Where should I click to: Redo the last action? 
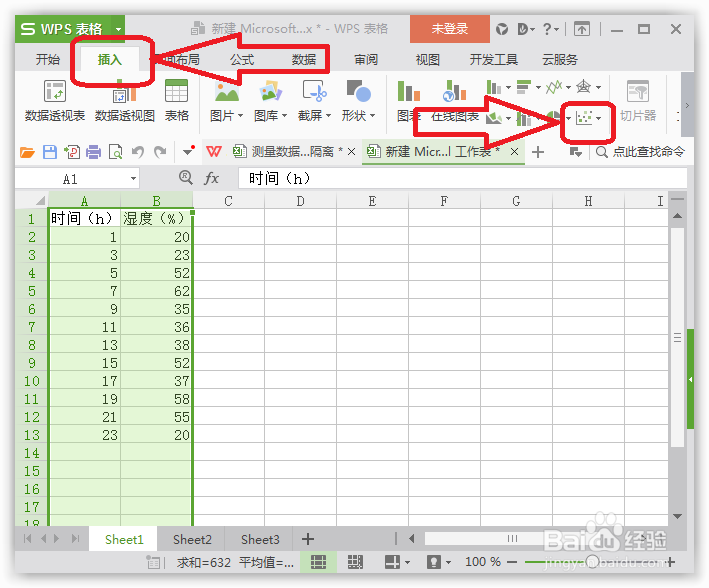(160, 152)
